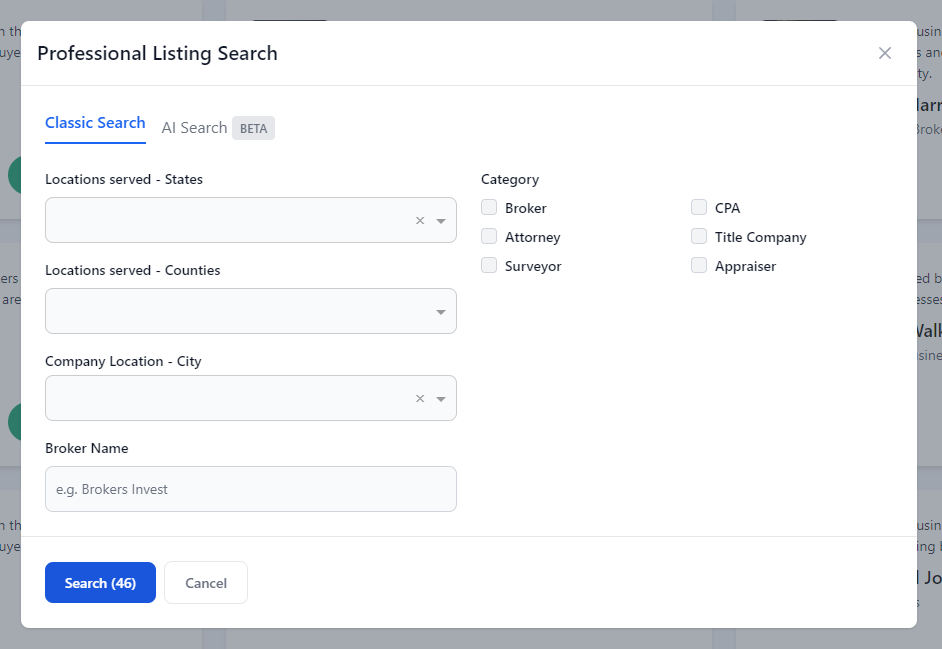942x649 pixels.
Task: Check the Broker category checkbox
Action: click(489, 208)
